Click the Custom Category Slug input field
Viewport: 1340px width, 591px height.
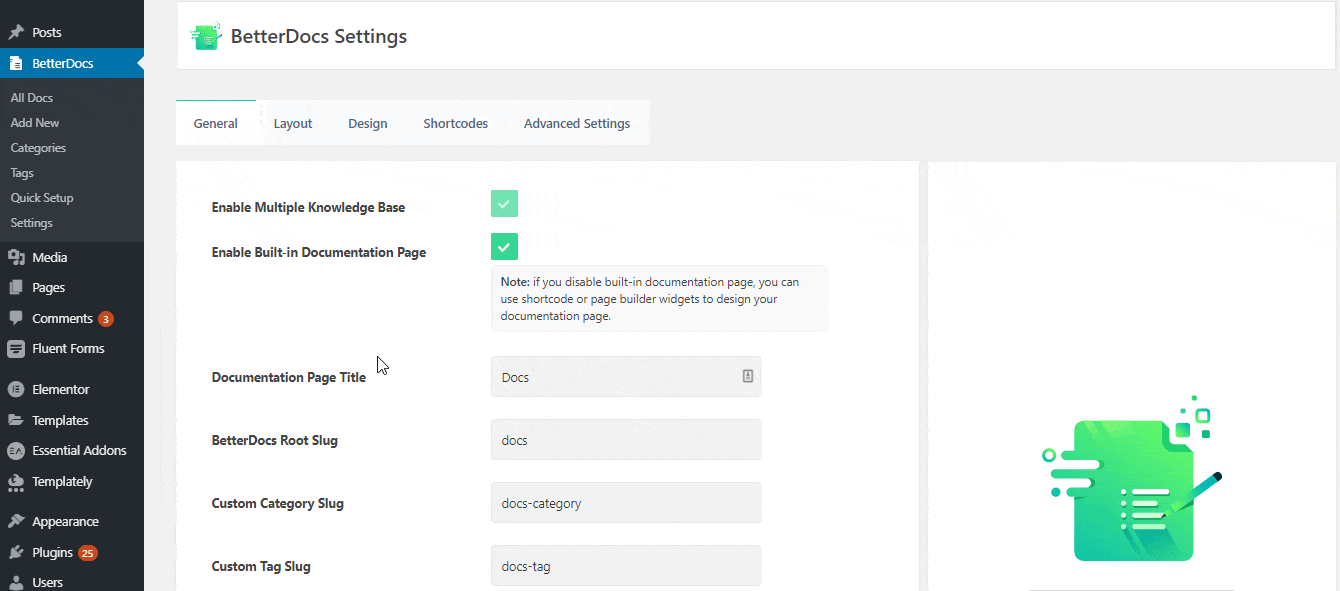coord(626,503)
